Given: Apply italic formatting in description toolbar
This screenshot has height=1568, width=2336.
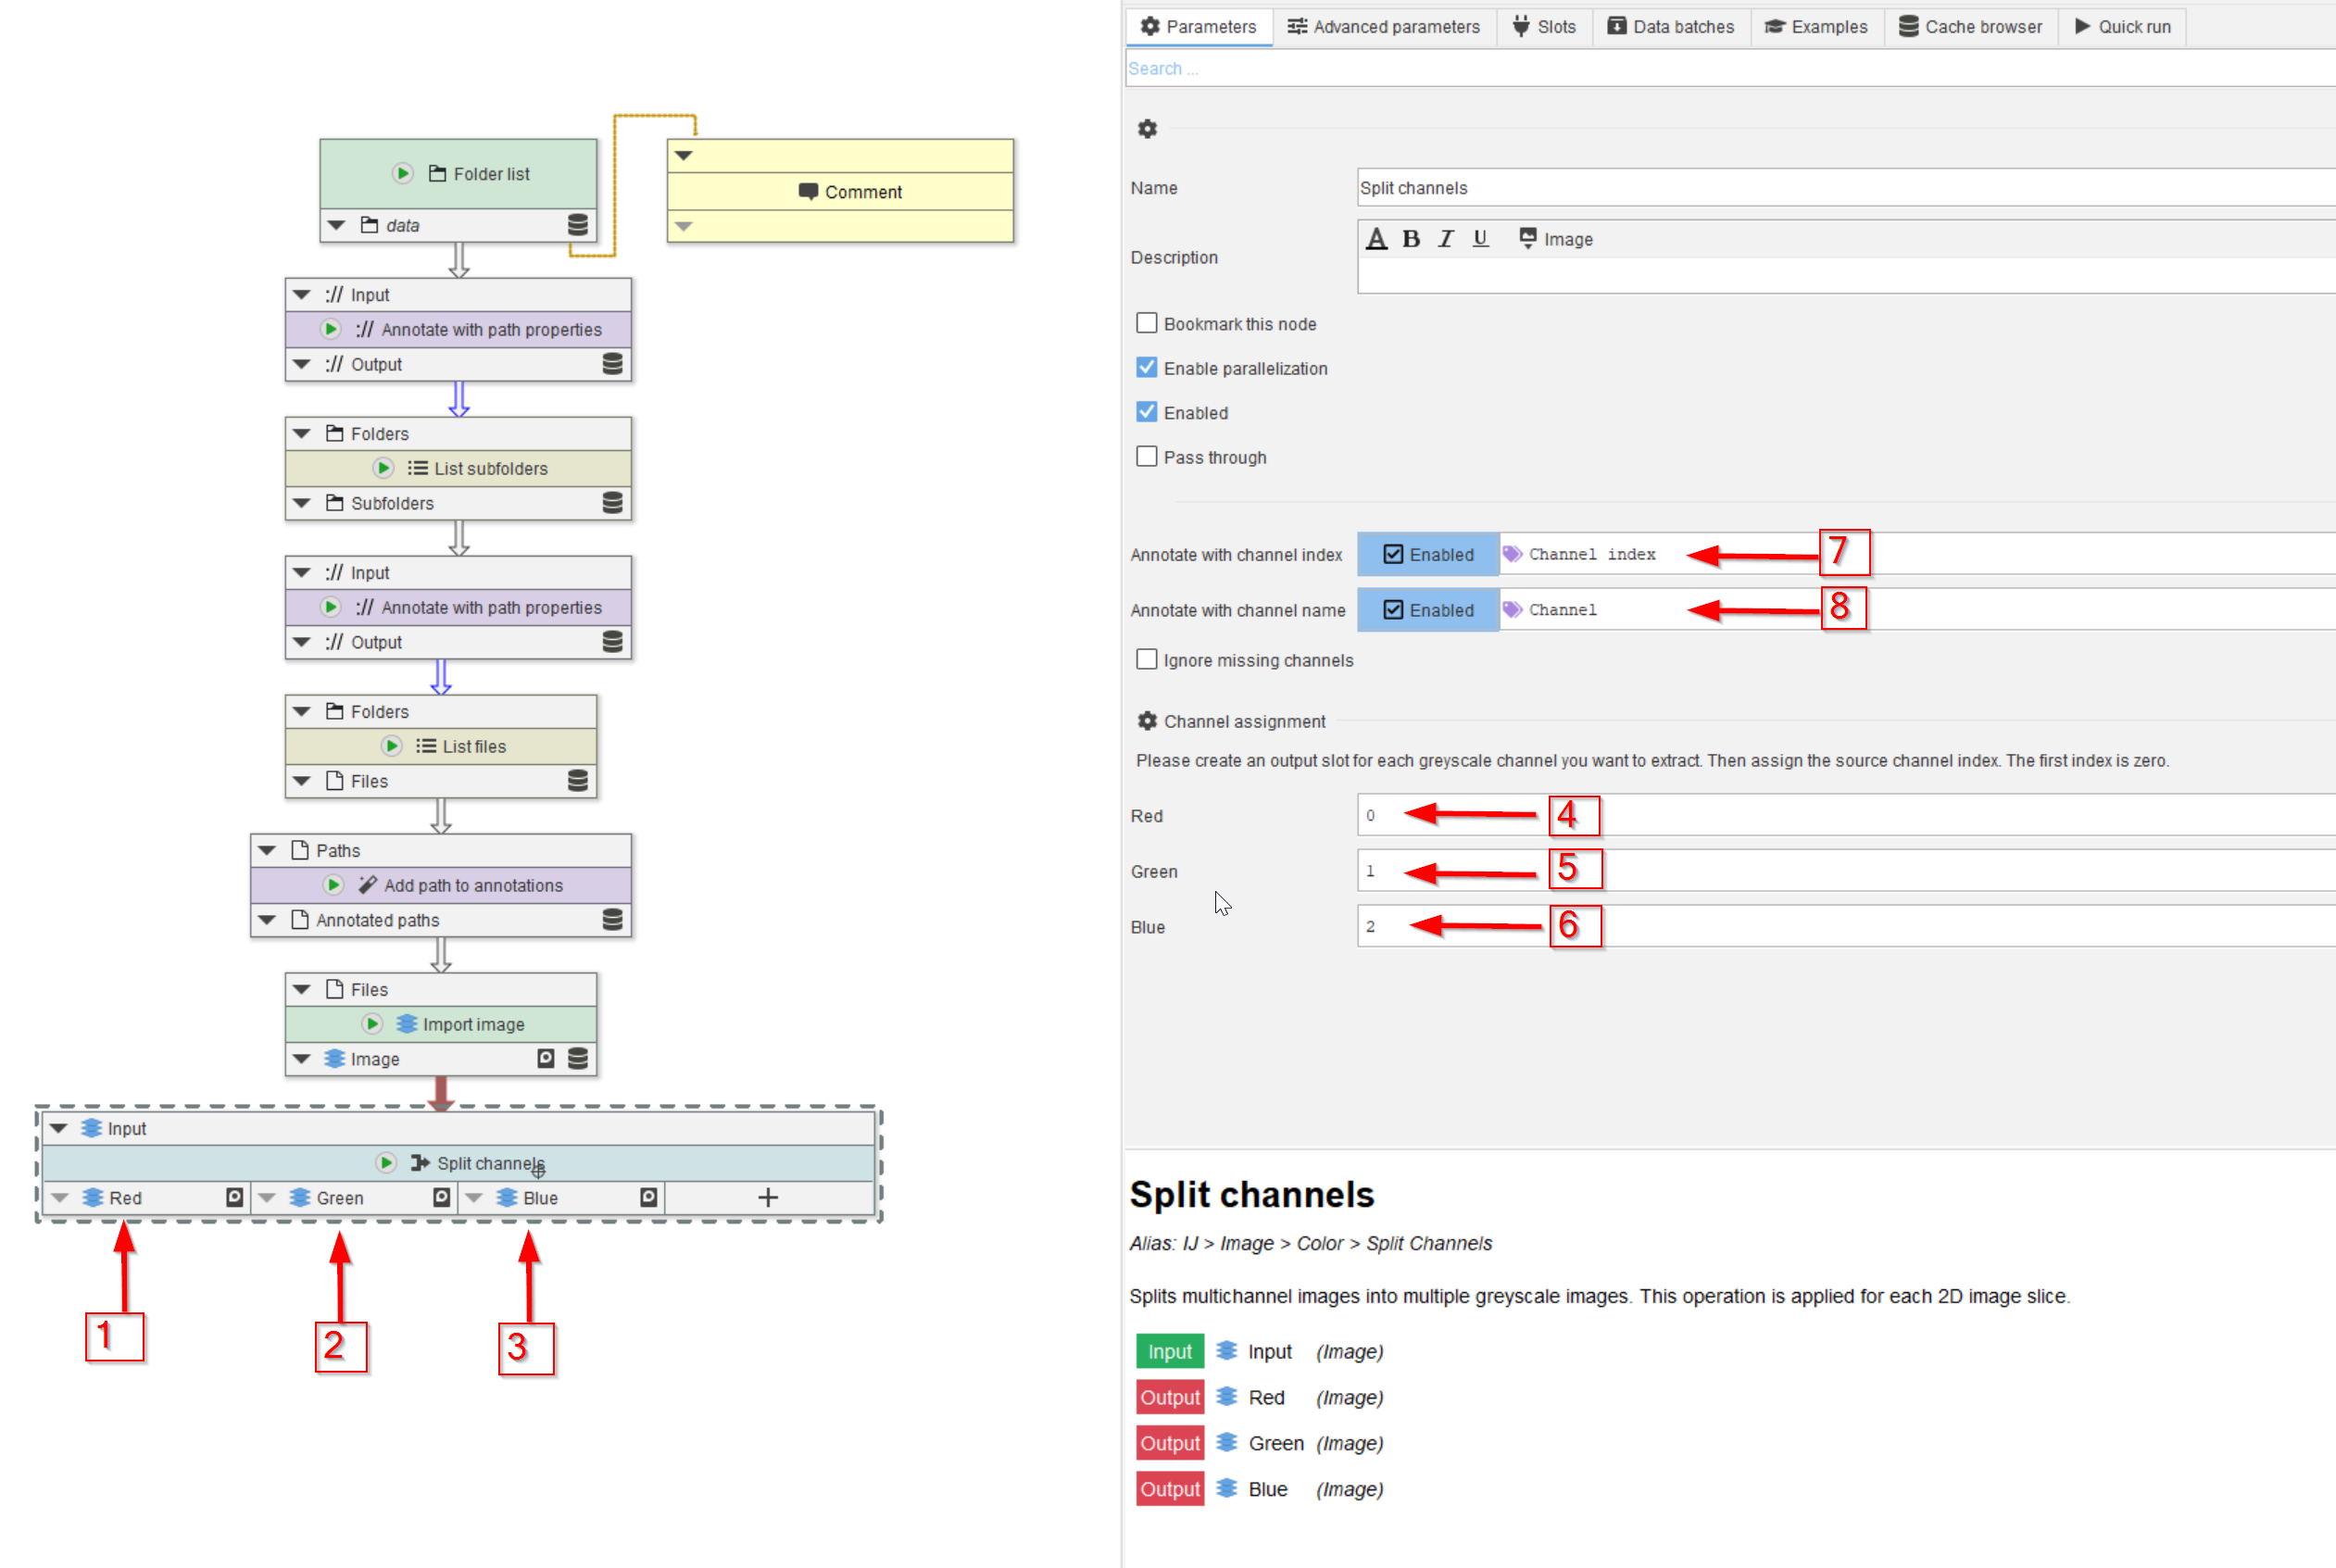Looking at the screenshot, I should coord(1445,239).
